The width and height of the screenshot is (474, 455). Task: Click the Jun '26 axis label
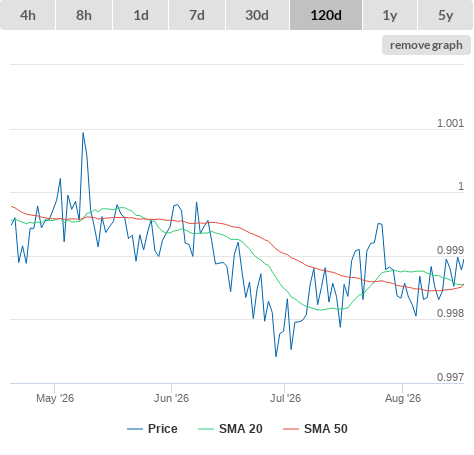tap(171, 398)
